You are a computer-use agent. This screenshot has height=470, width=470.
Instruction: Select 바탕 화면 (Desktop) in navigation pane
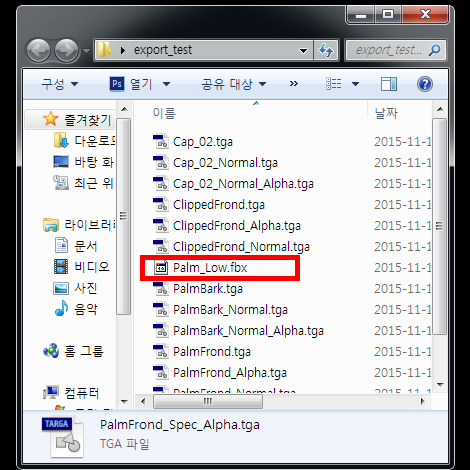(94, 162)
